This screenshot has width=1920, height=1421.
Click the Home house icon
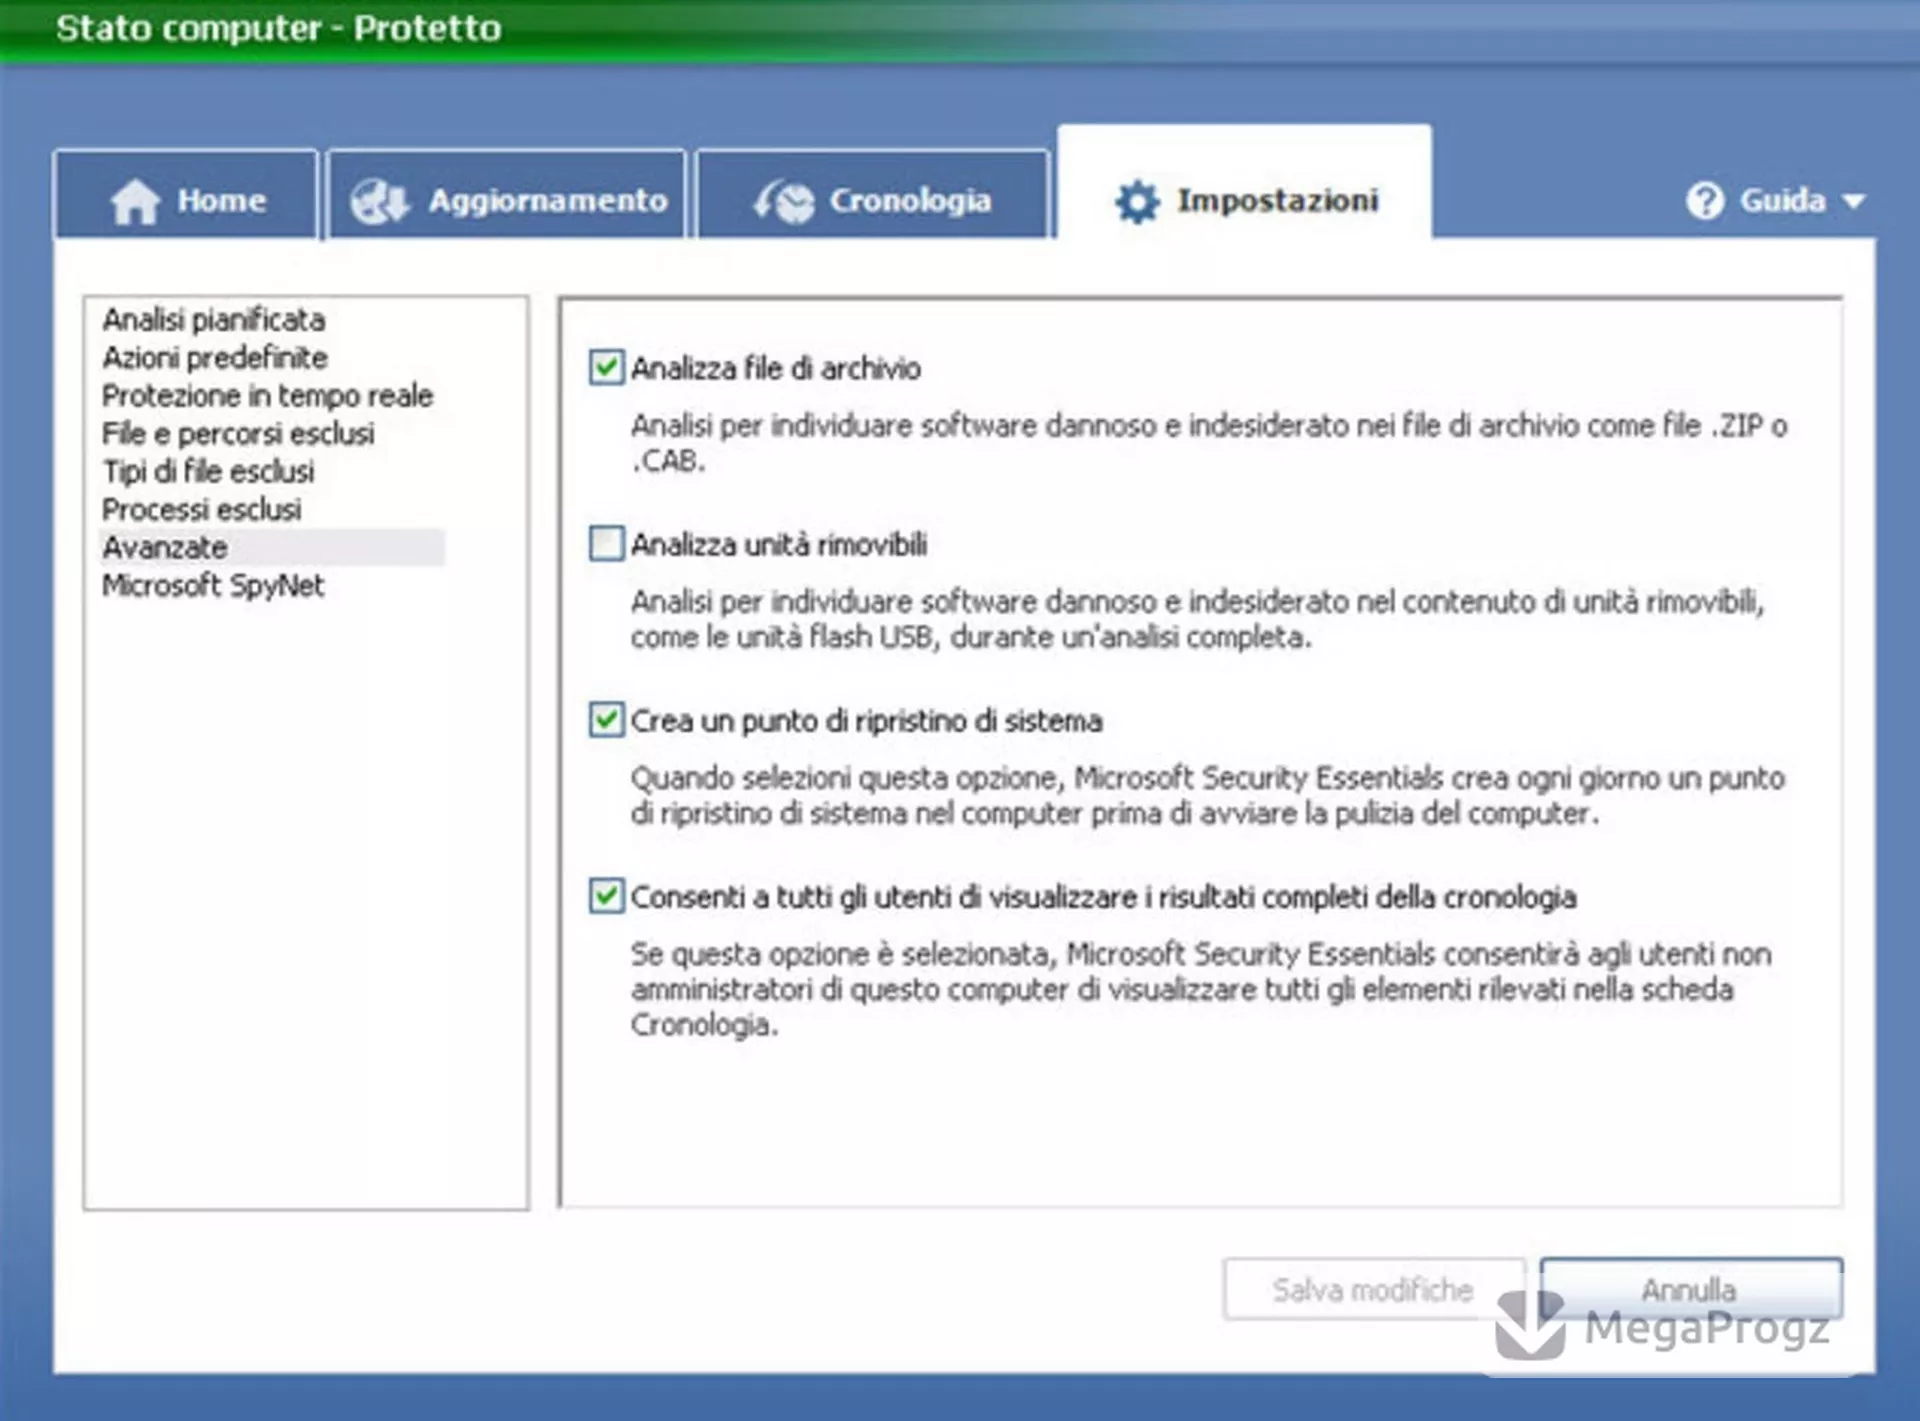[135, 201]
